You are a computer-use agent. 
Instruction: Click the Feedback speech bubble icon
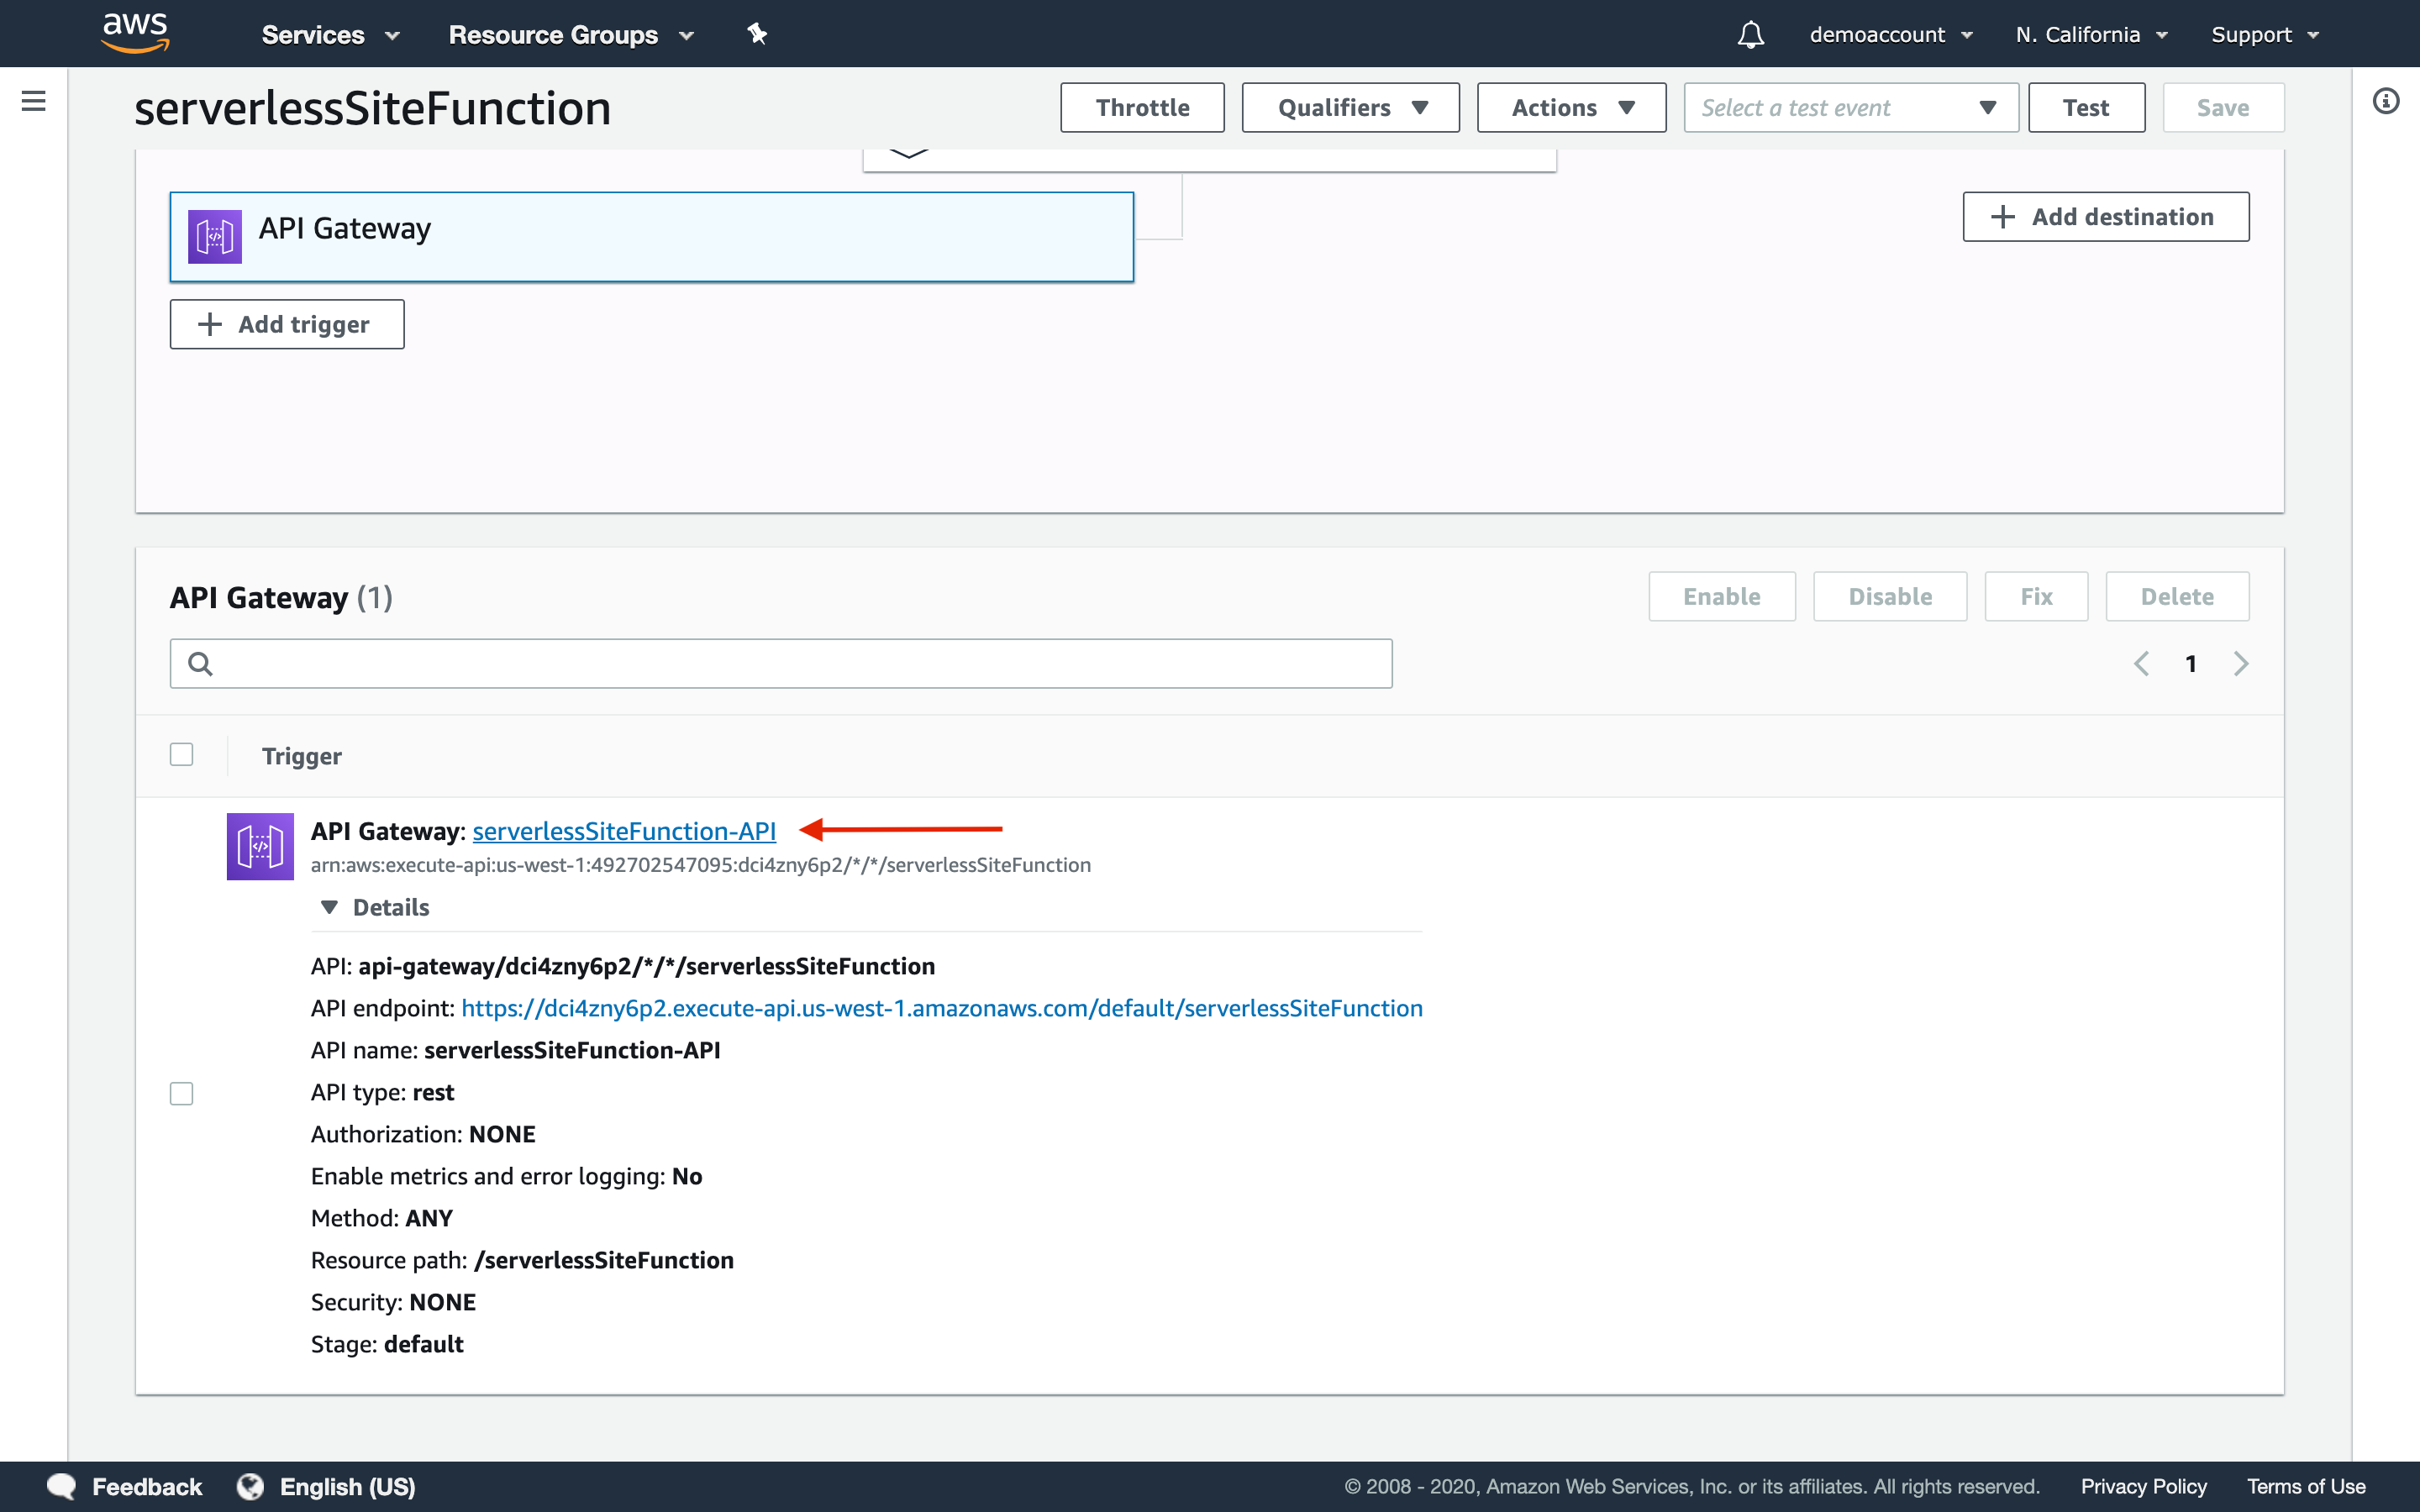[62, 1486]
